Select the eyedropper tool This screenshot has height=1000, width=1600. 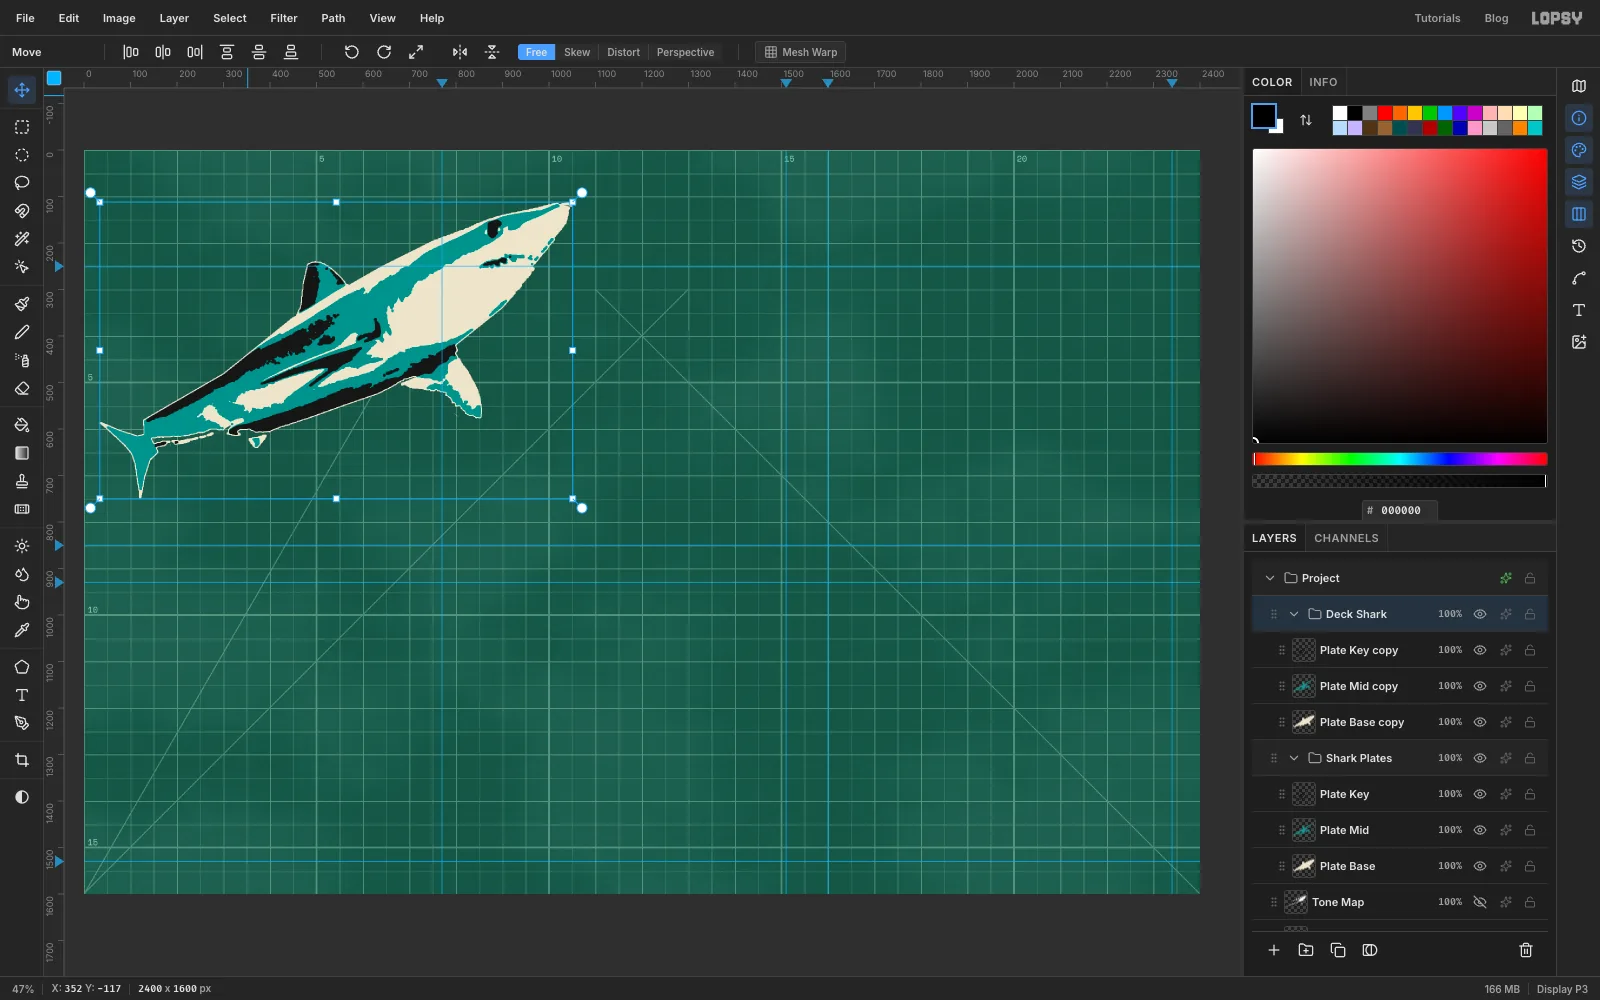pos(22,630)
